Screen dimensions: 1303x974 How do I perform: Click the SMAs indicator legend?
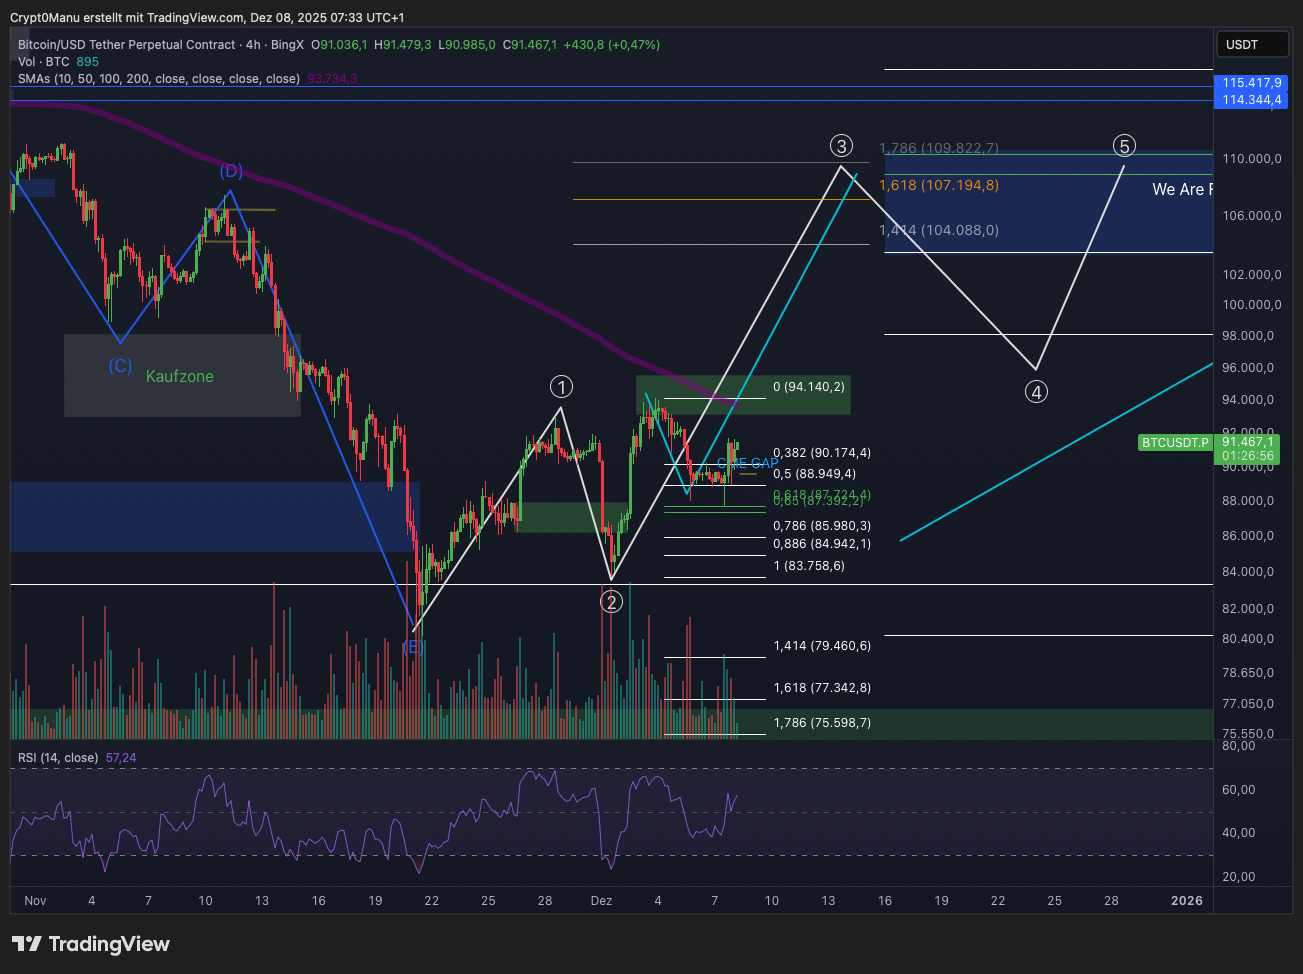(158, 79)
